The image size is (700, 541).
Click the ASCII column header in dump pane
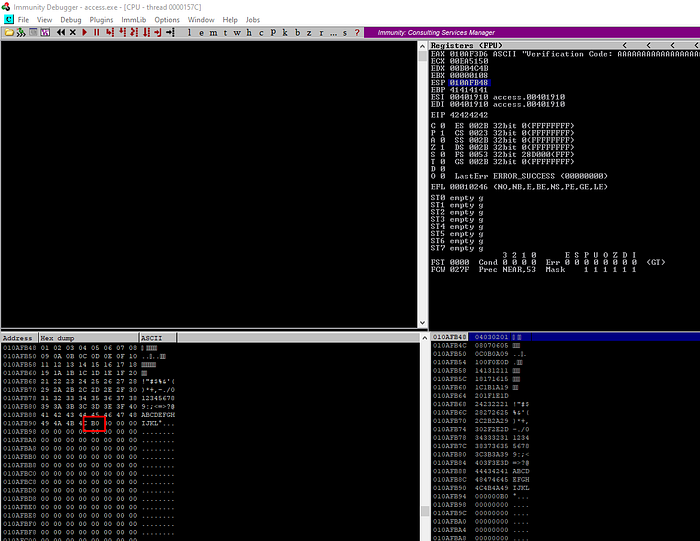pyautogui.click(x=152, y=338)
